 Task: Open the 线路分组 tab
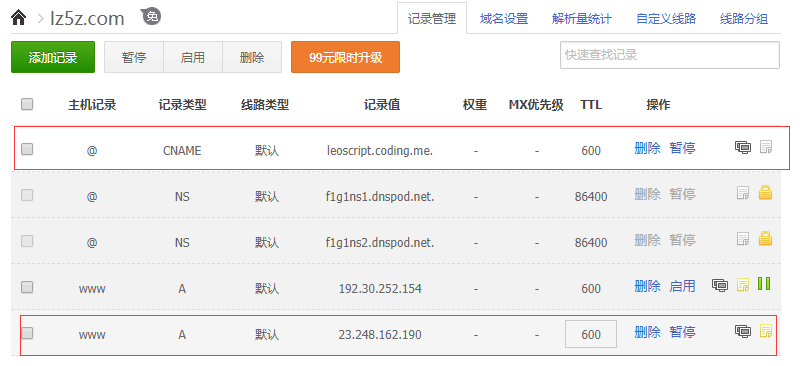744,19
